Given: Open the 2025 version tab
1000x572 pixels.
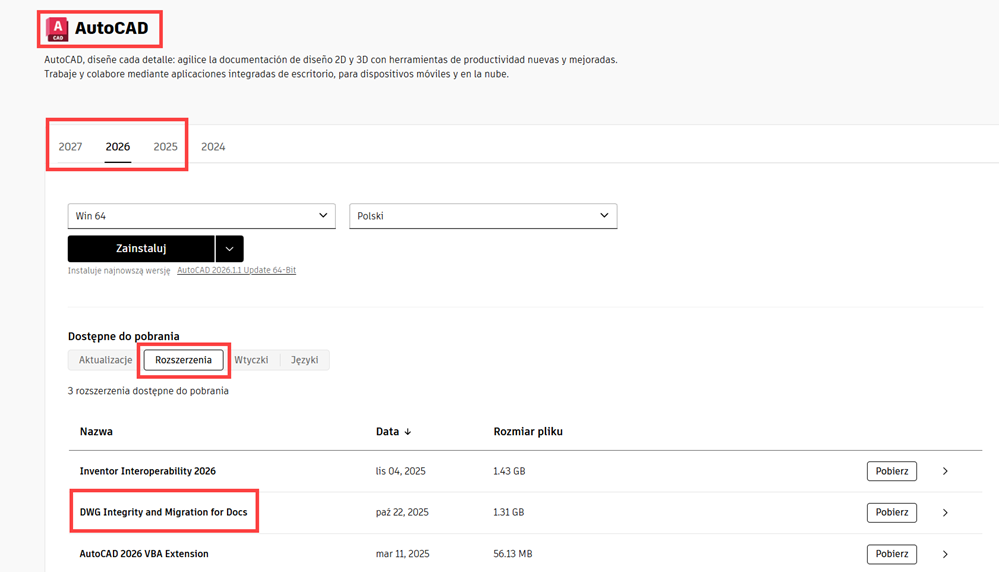Looking at the screenshot, I should click(x=165, y=147).
